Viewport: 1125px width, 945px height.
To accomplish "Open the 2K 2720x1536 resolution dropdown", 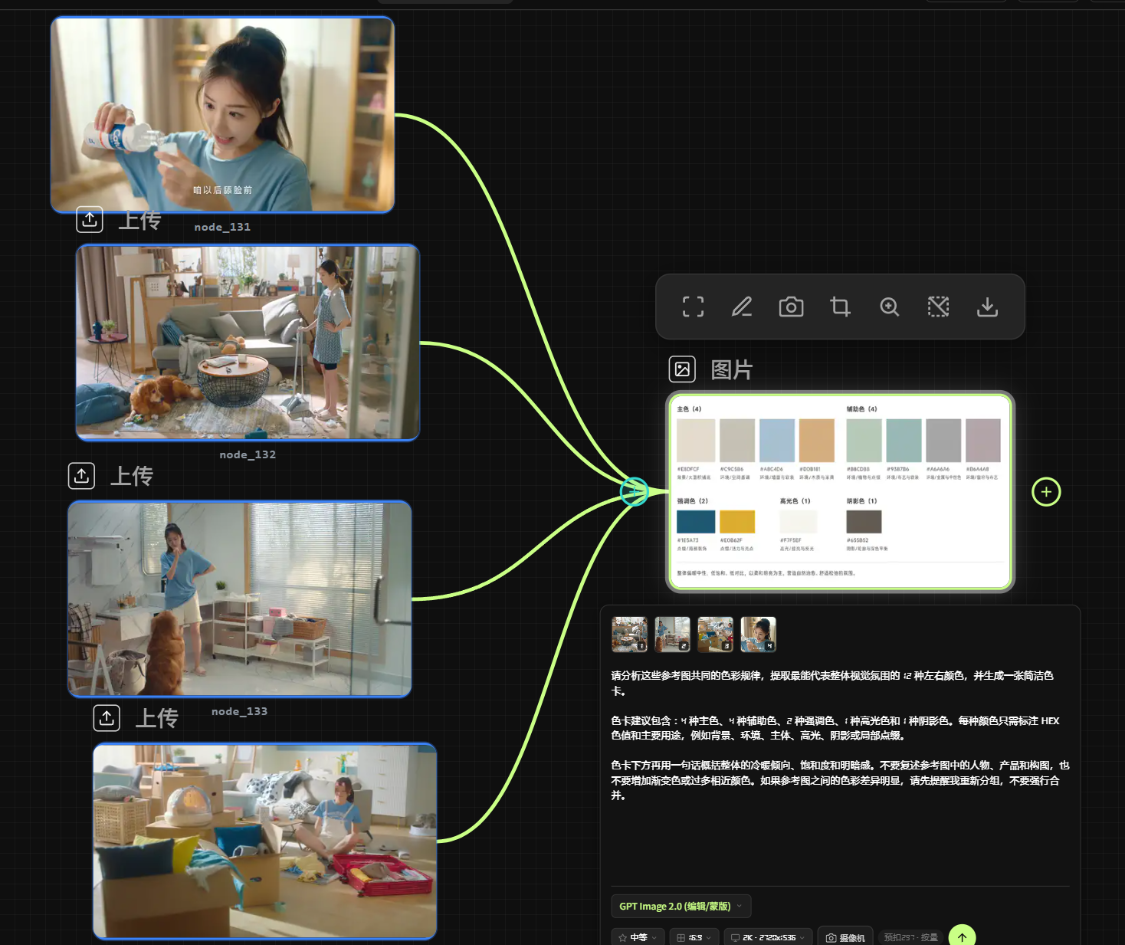I will tap(768, 937).
